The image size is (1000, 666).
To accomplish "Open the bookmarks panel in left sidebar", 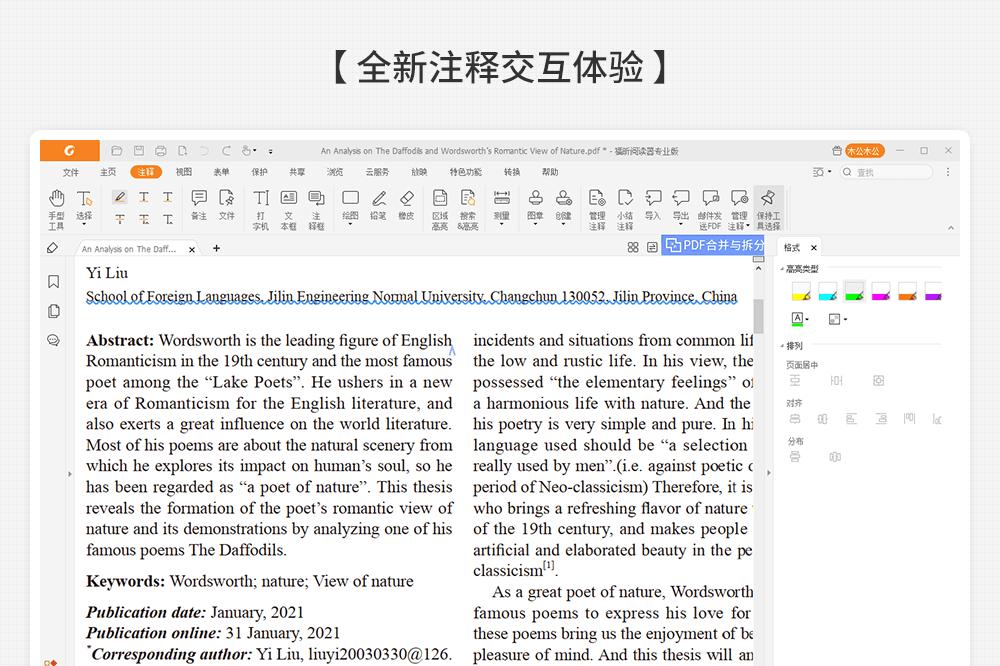I will click(x=54, y=281).
